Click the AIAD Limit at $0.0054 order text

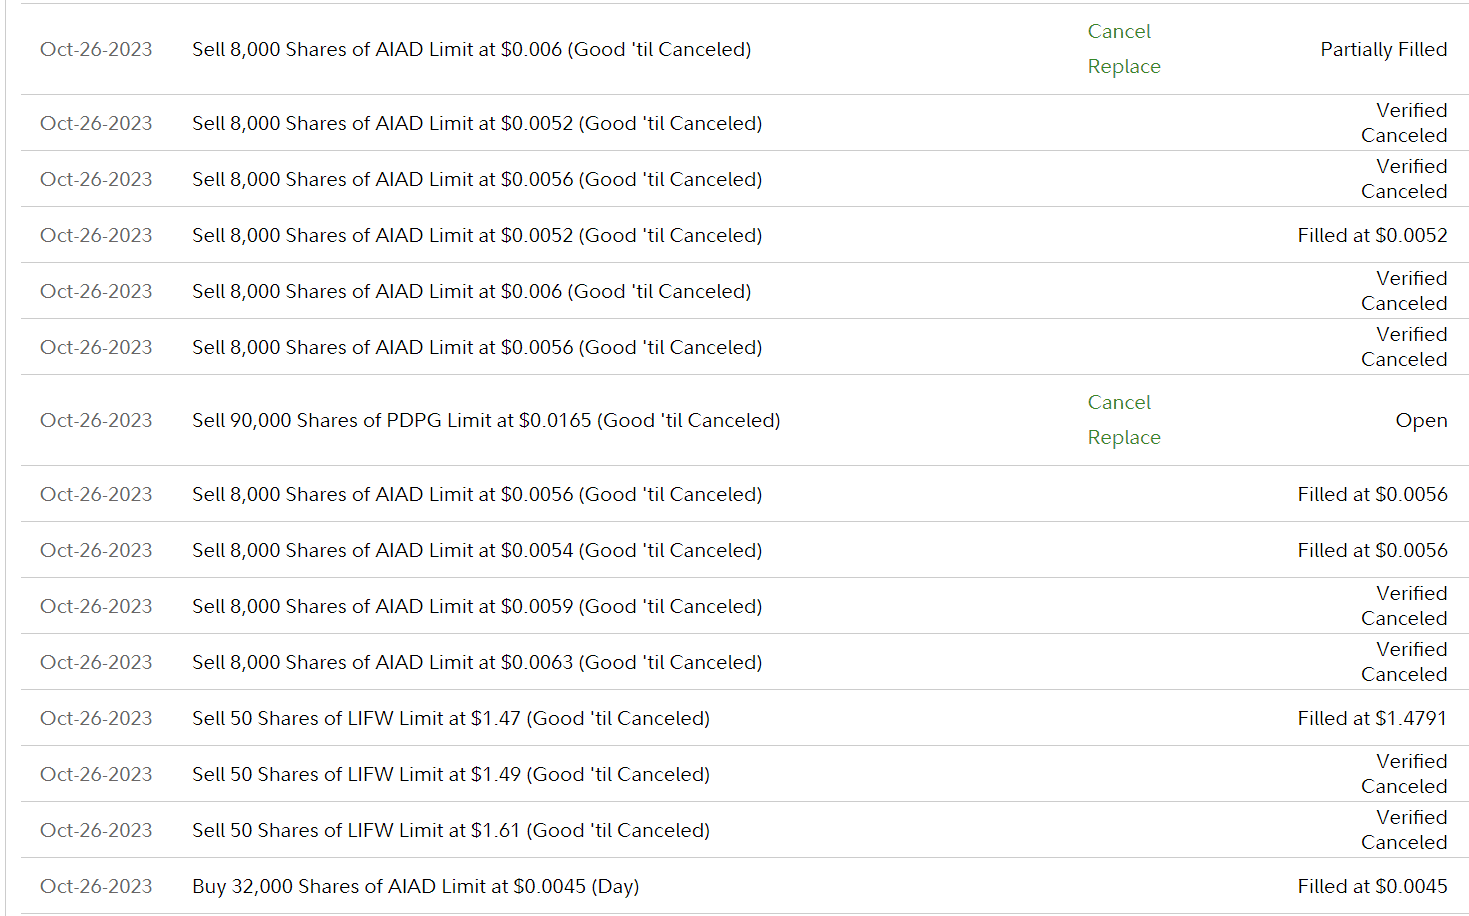477,551
